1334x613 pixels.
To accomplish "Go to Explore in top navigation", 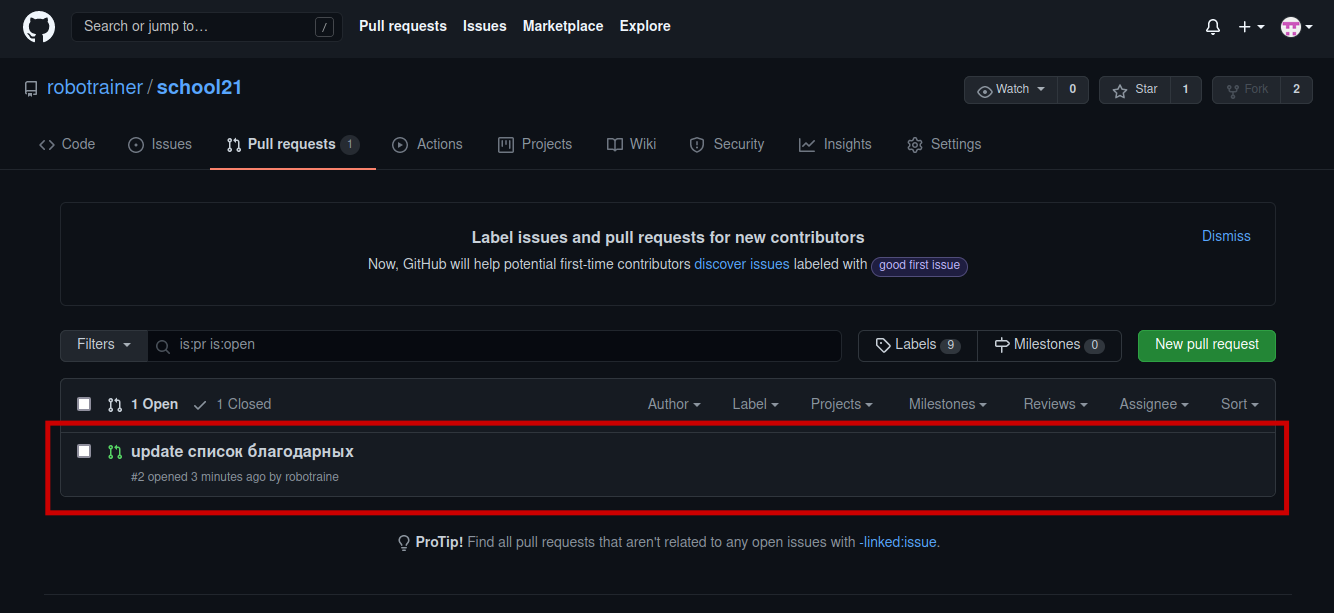I will 645,26.
